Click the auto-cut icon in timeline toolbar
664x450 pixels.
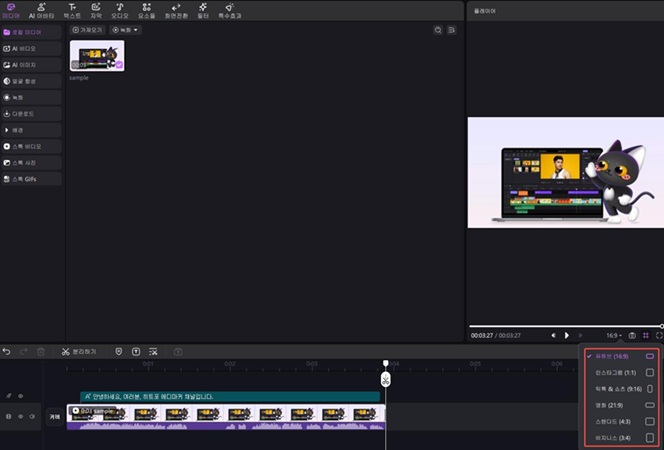153,352
